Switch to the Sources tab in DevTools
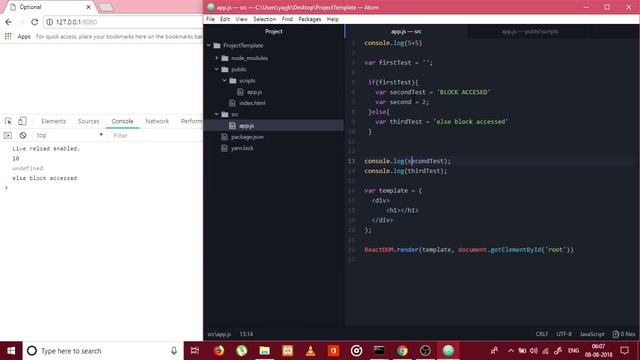 point(89,121)
